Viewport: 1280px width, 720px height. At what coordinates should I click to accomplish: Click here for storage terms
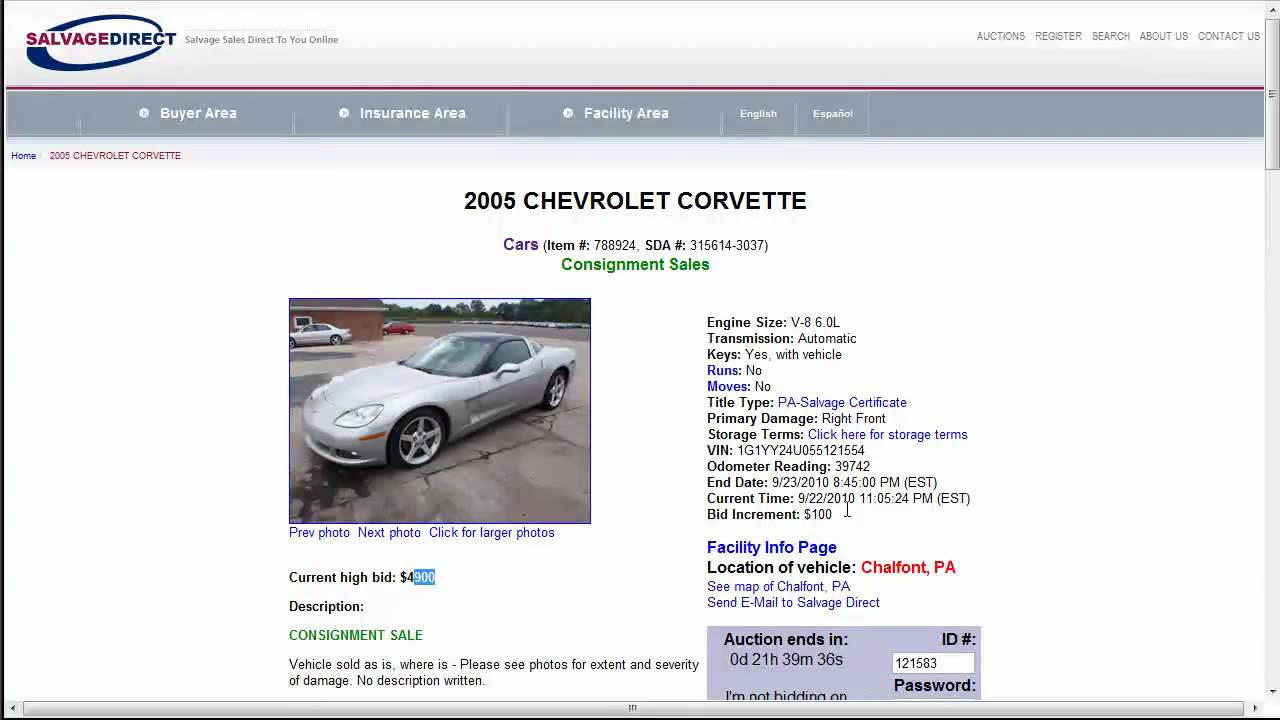(x=887, y=435)
